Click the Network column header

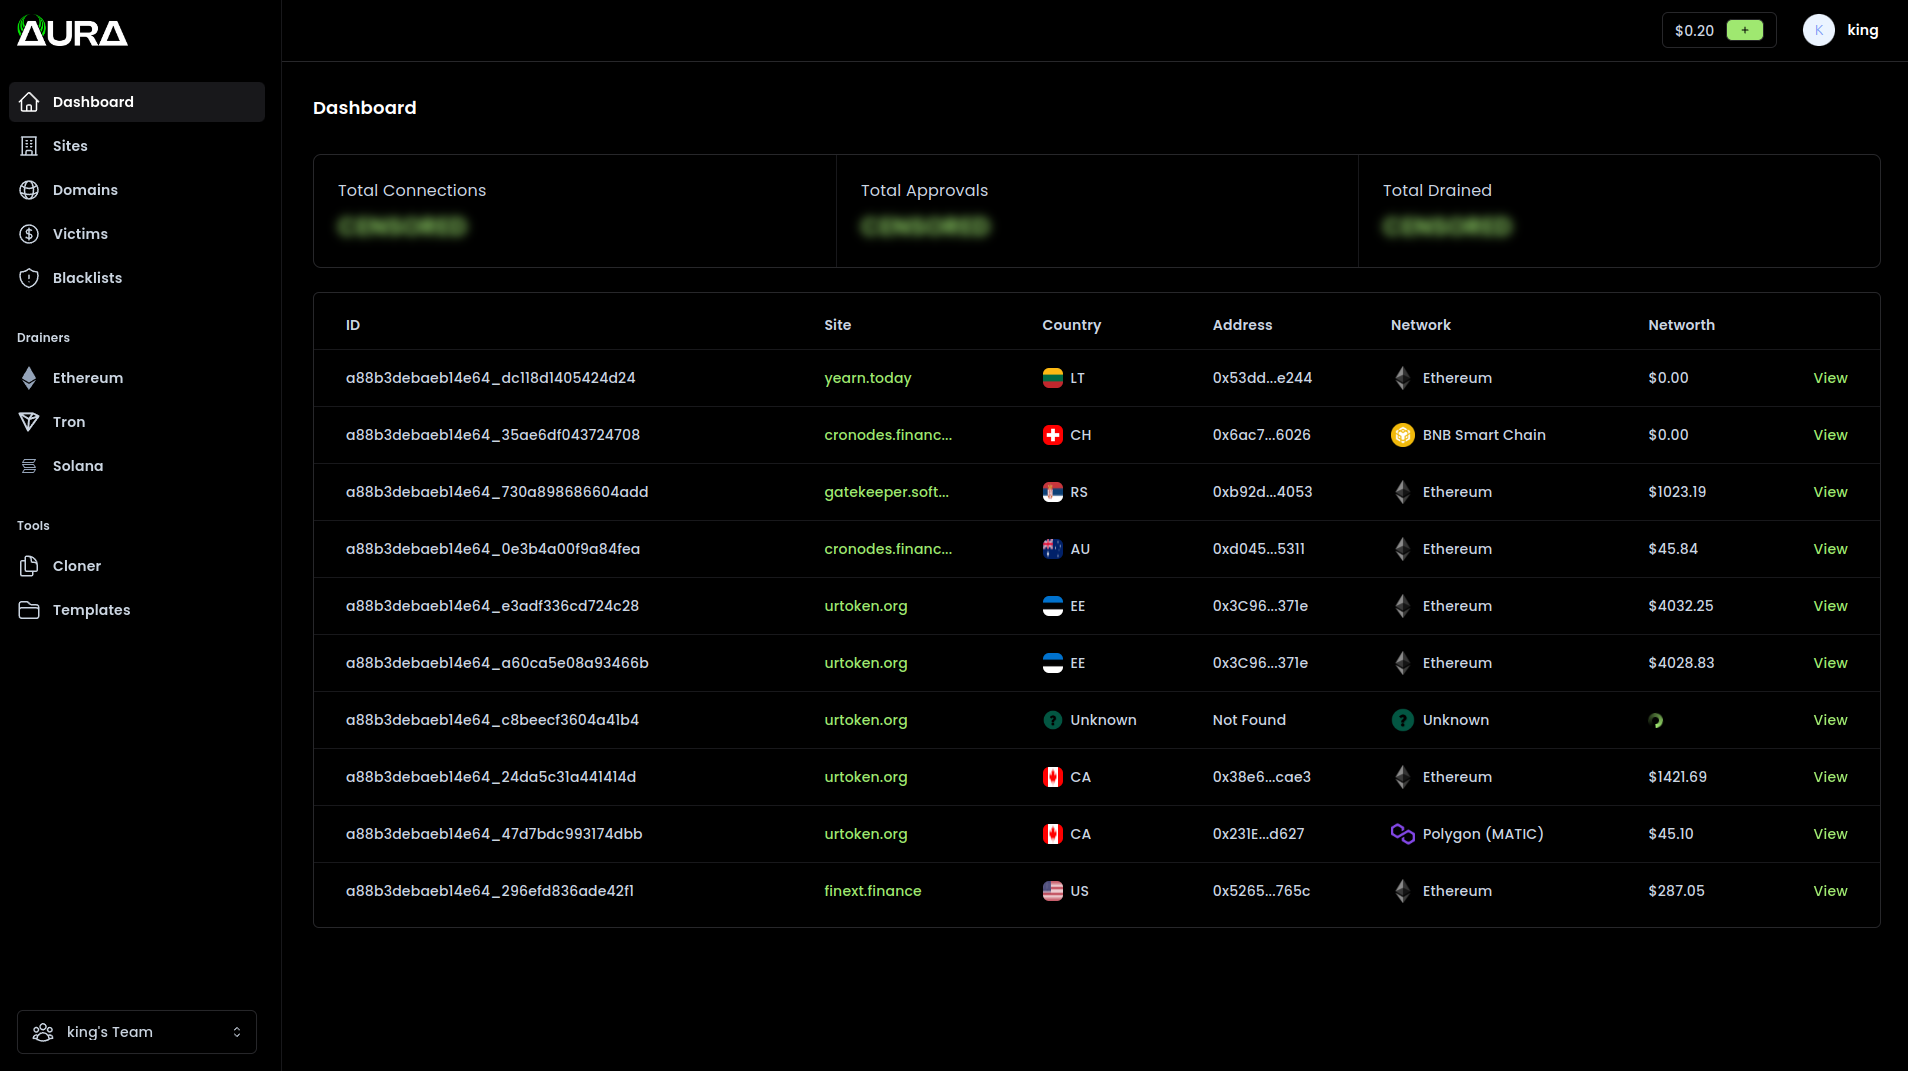pyautogui.click(x=1420, y=325)
